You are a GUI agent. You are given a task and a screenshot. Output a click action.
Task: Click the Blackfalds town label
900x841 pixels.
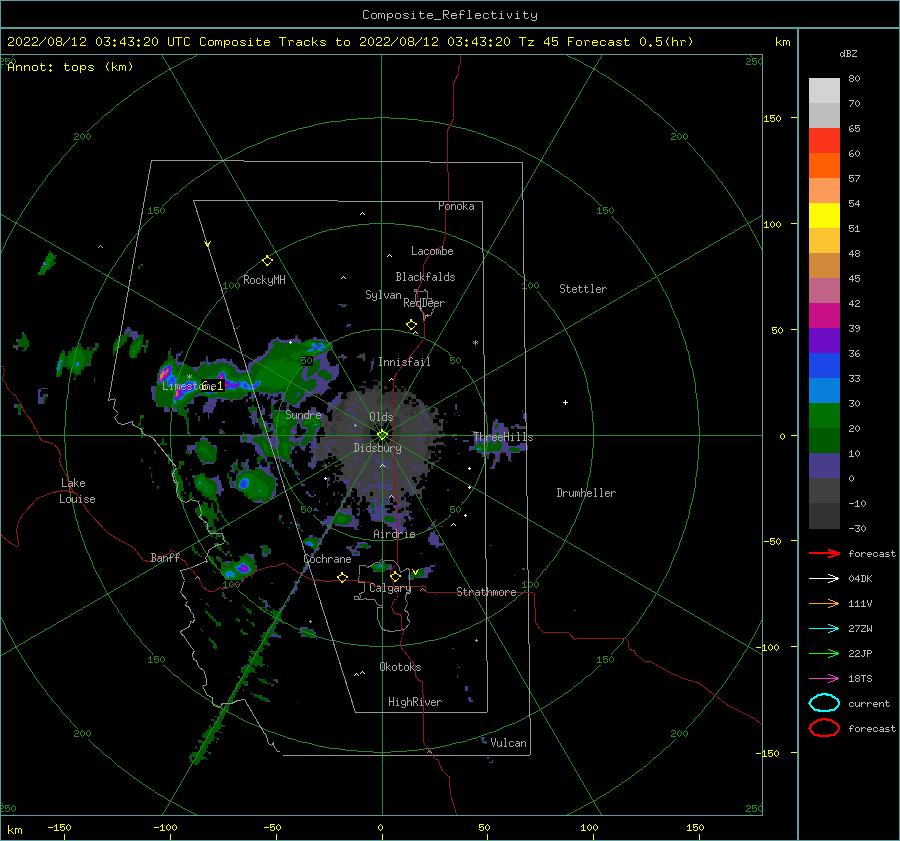tap(425, 277)
